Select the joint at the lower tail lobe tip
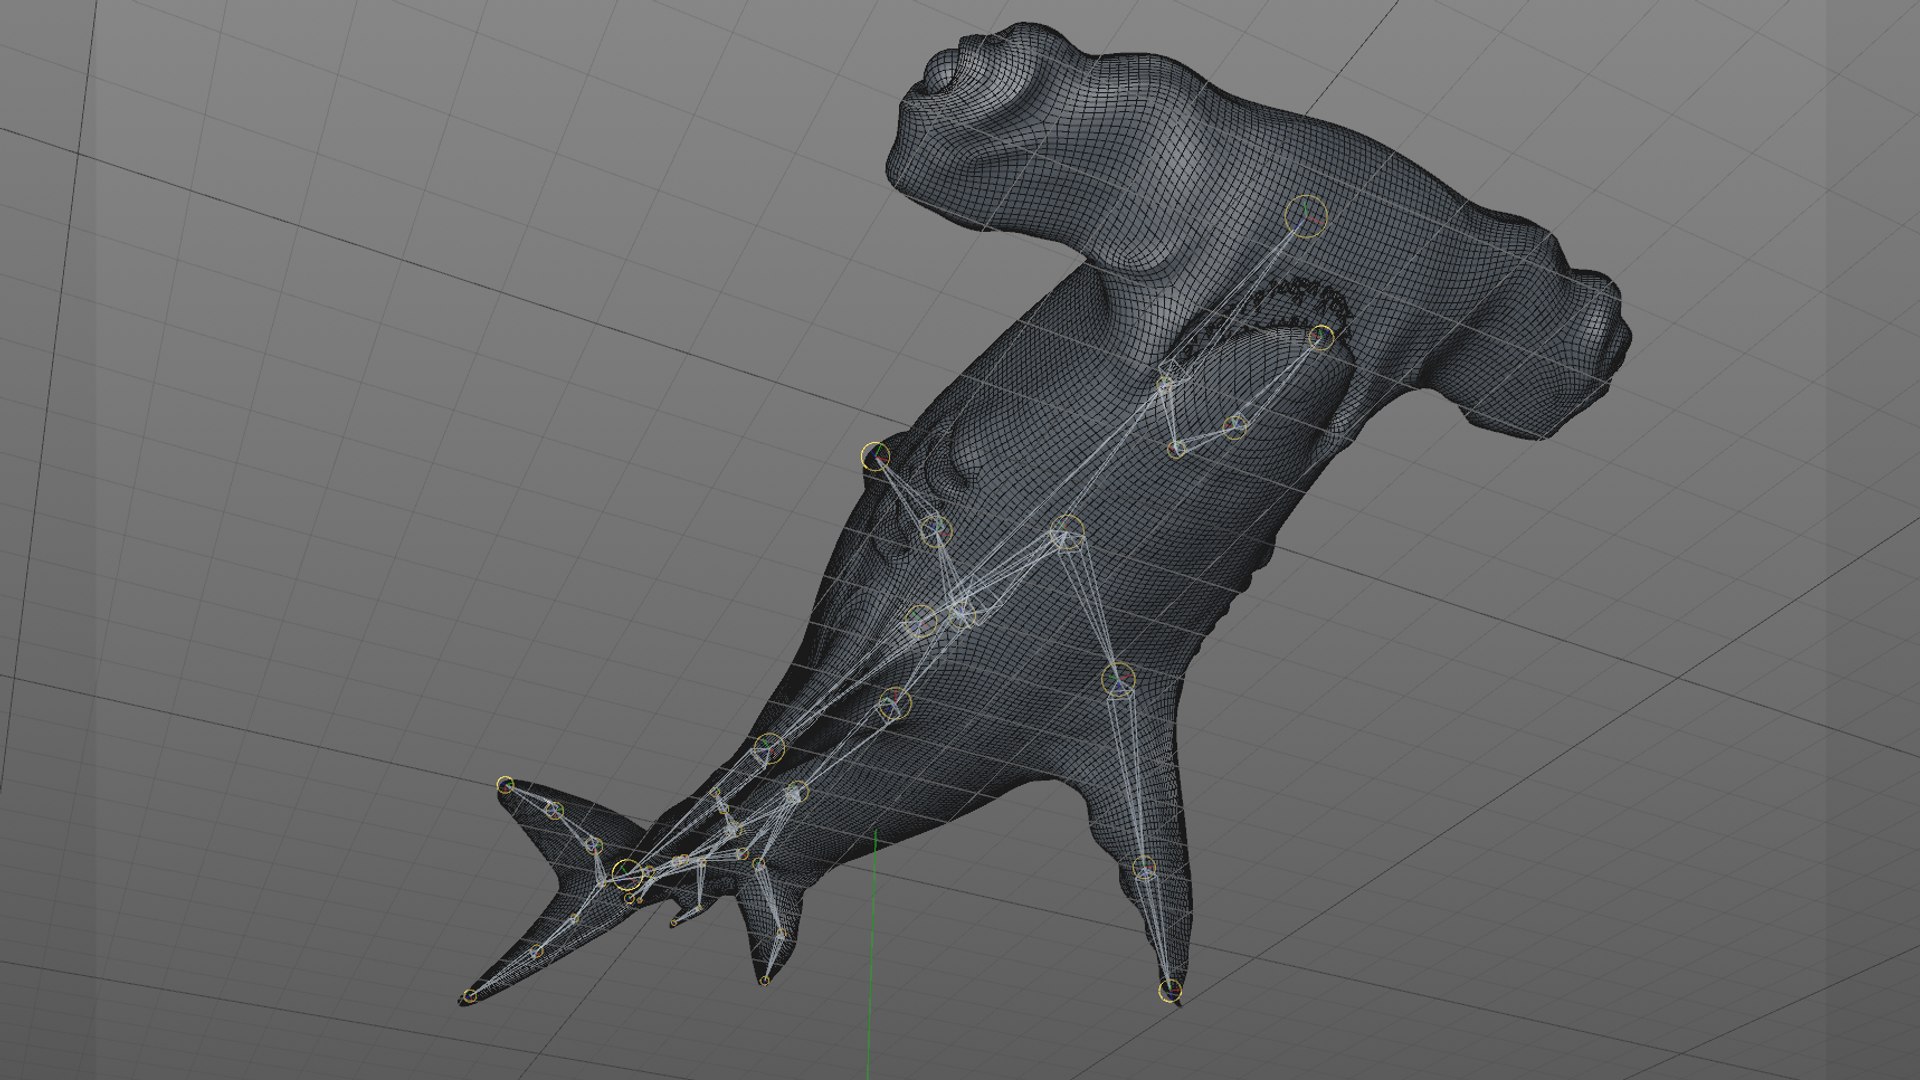1920x1080 pixels. (x=470, y=995)
